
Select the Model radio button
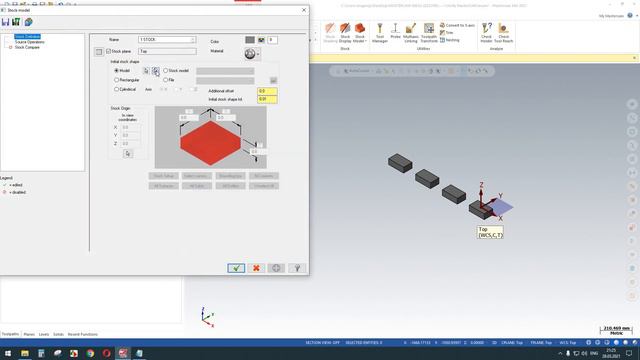(x=116, y=71)
